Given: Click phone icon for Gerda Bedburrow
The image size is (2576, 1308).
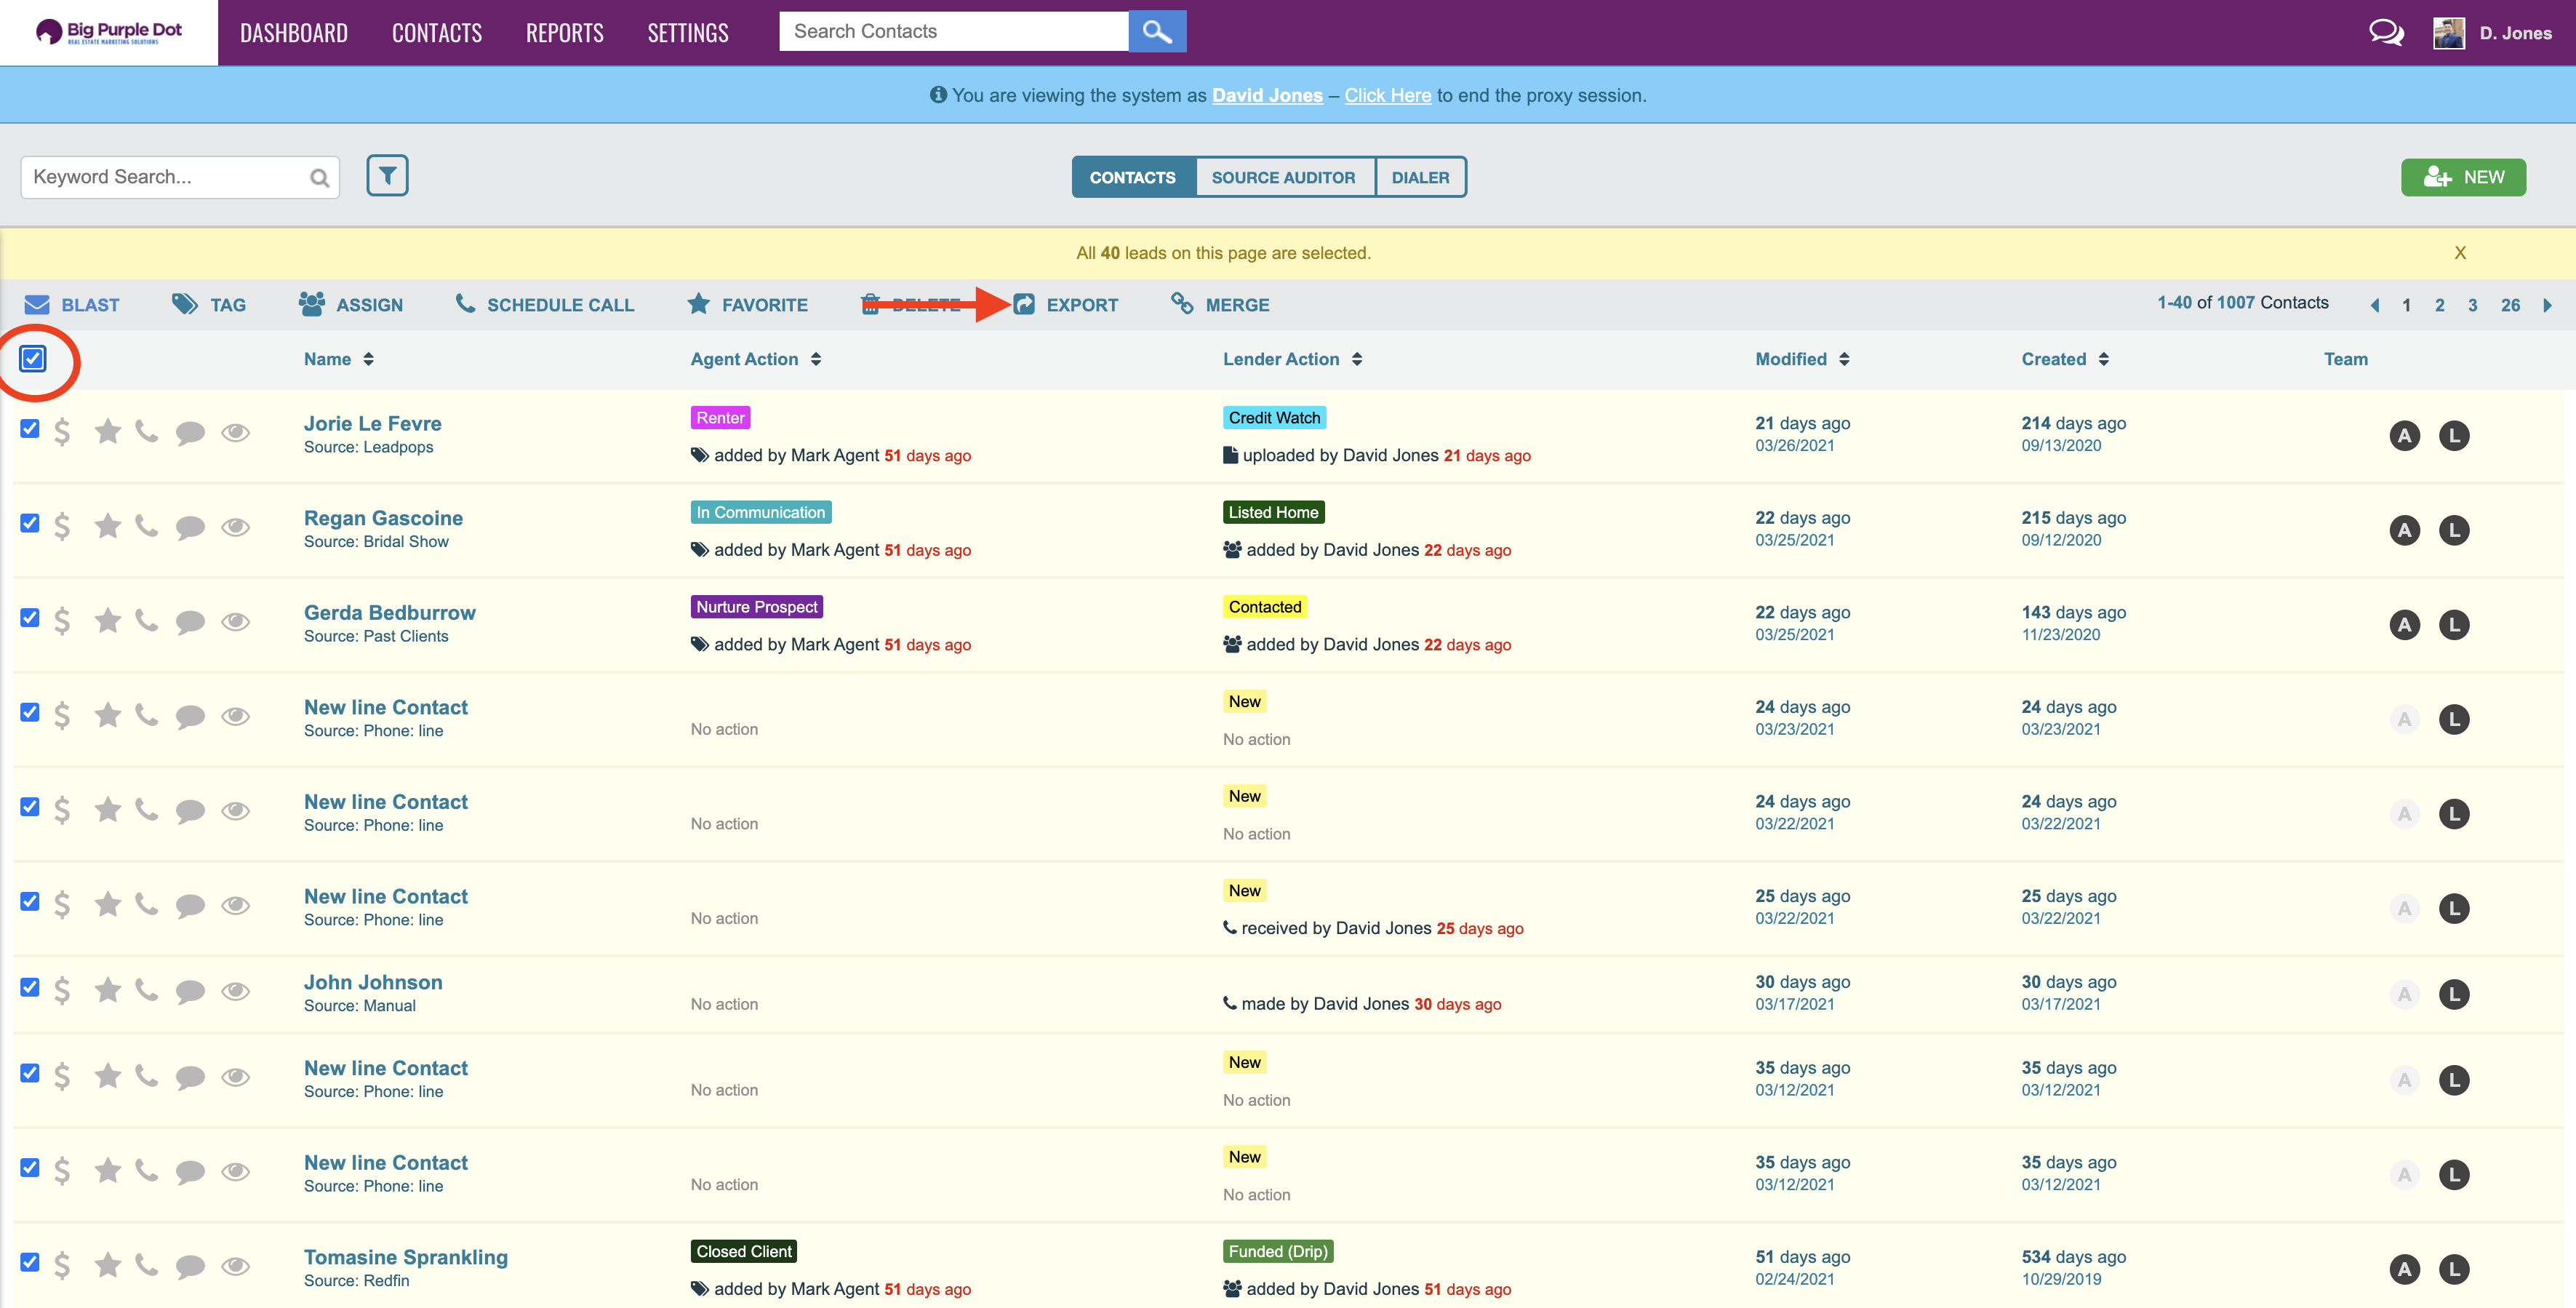Looking at the screenshot, I should click(x=147, y=621).
